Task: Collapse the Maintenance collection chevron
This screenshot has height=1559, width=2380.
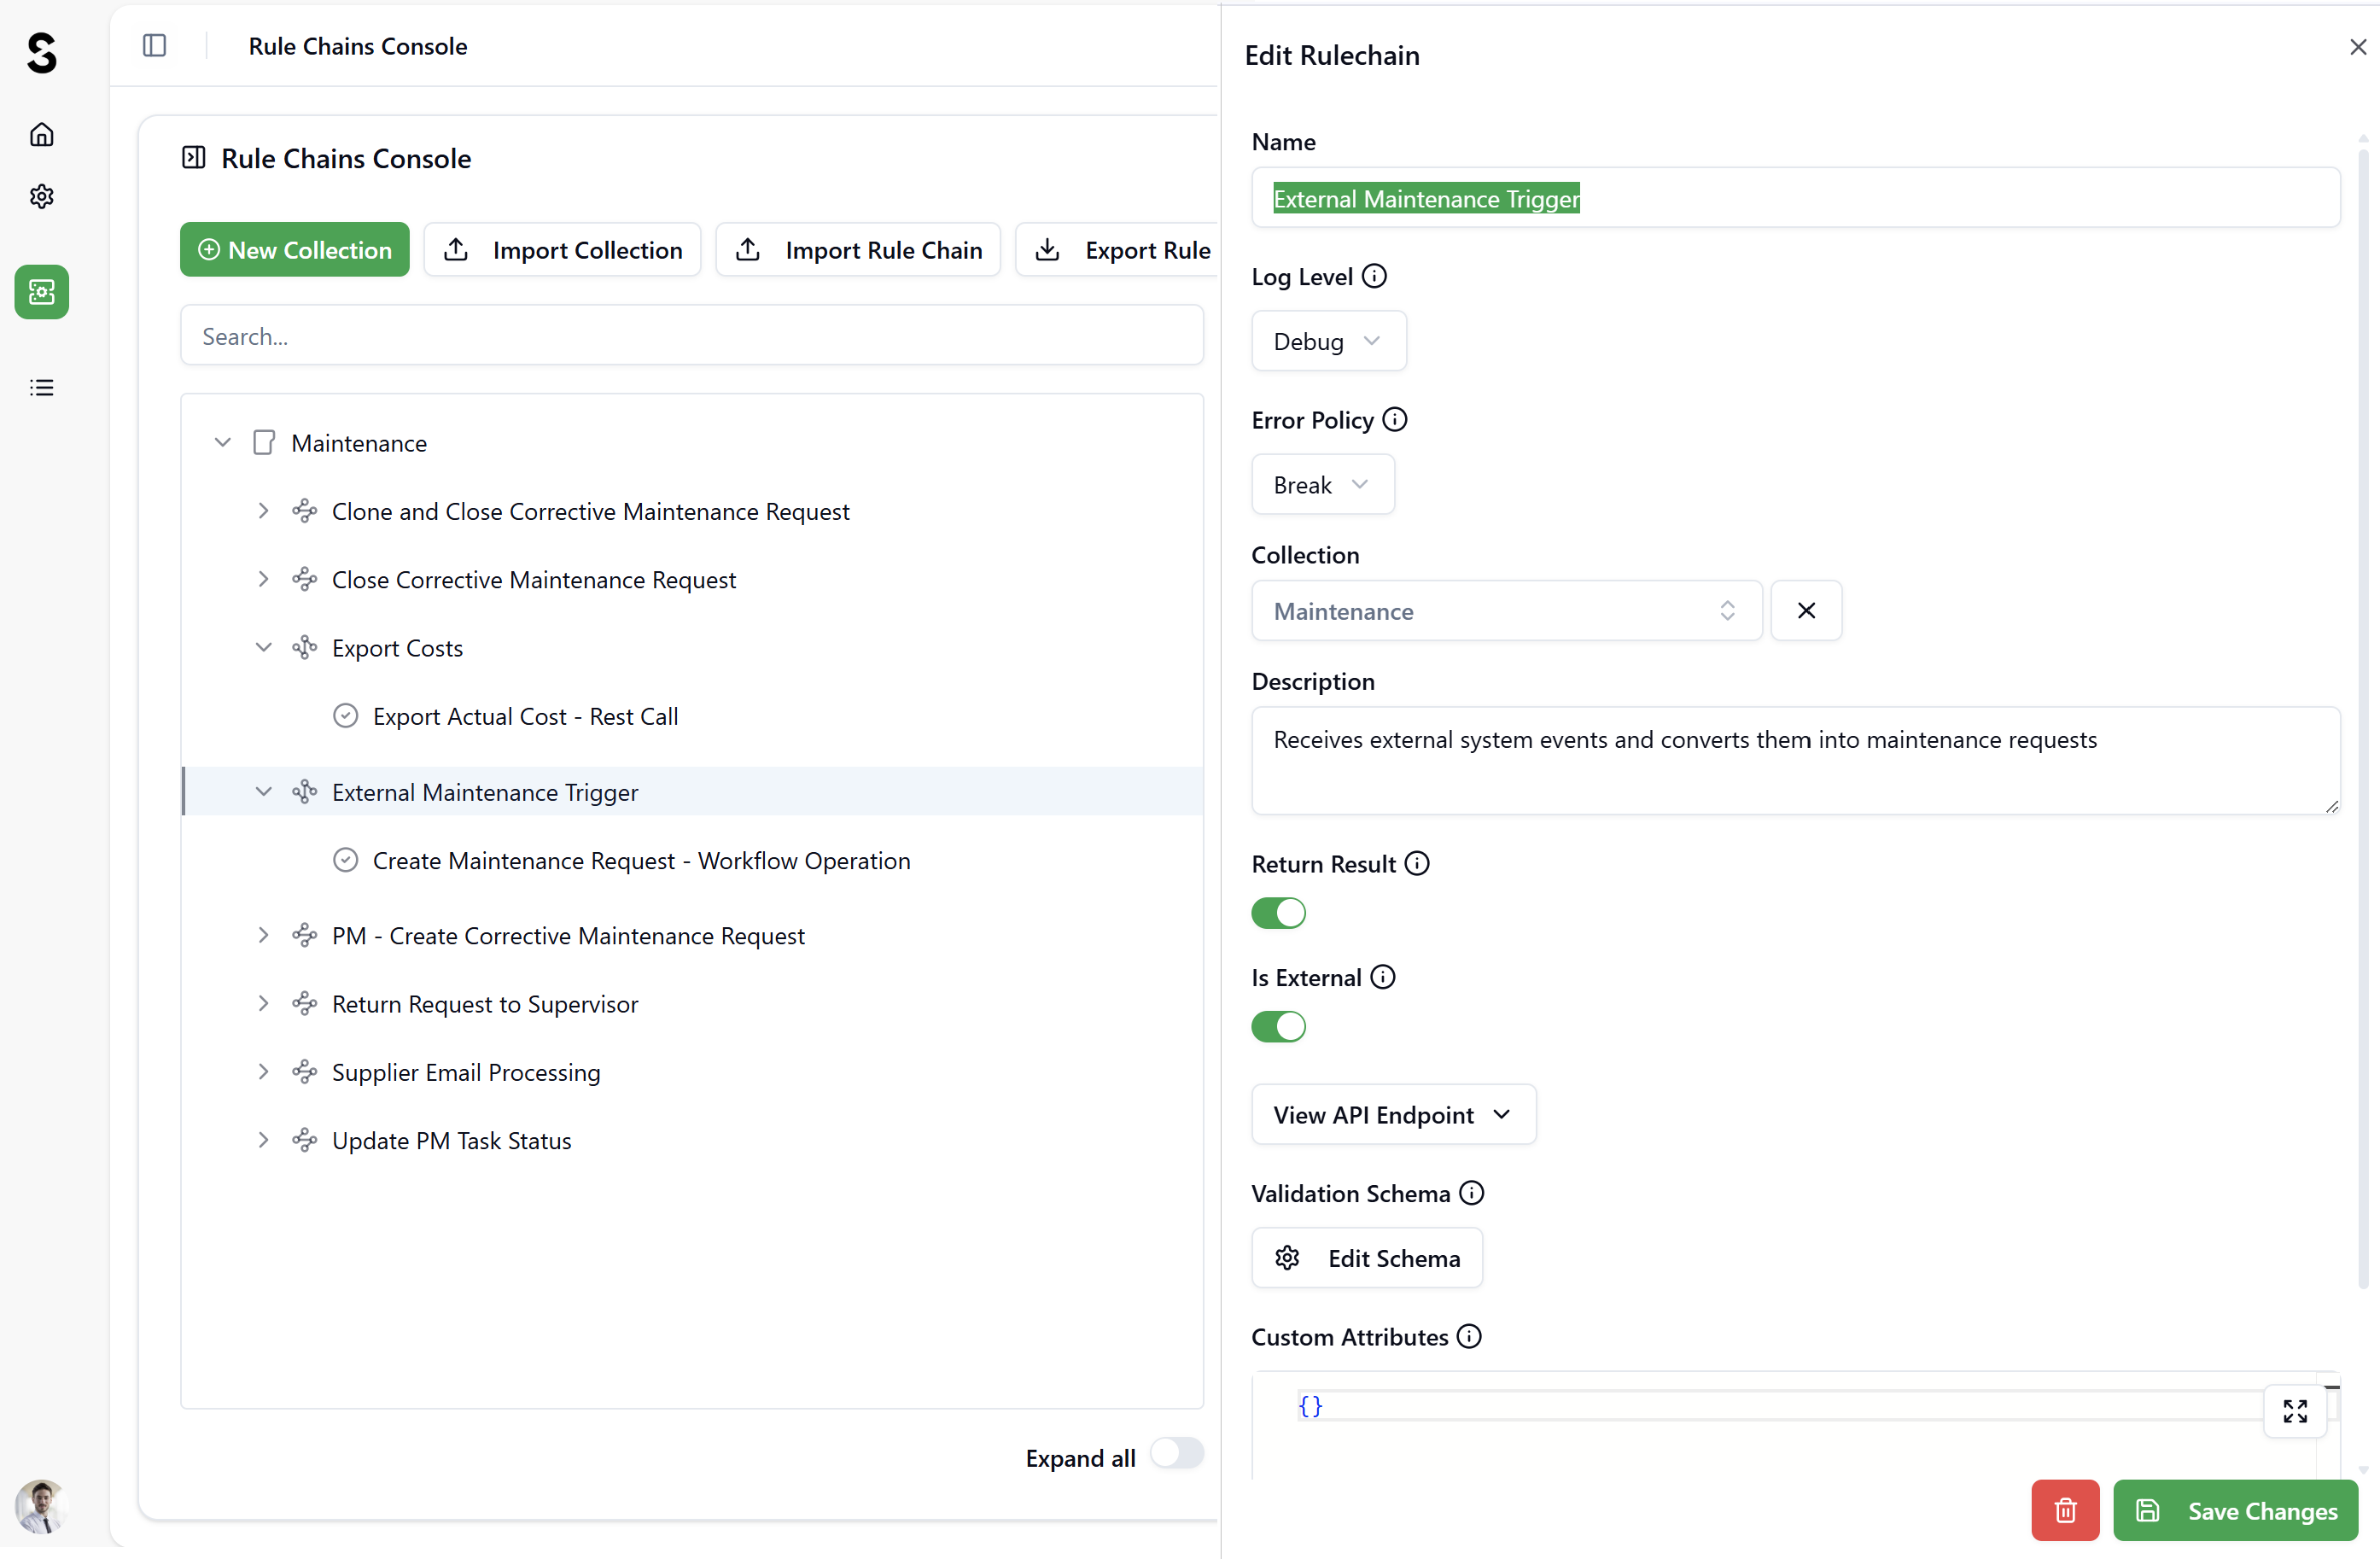Action: click(x=223, y=443)
